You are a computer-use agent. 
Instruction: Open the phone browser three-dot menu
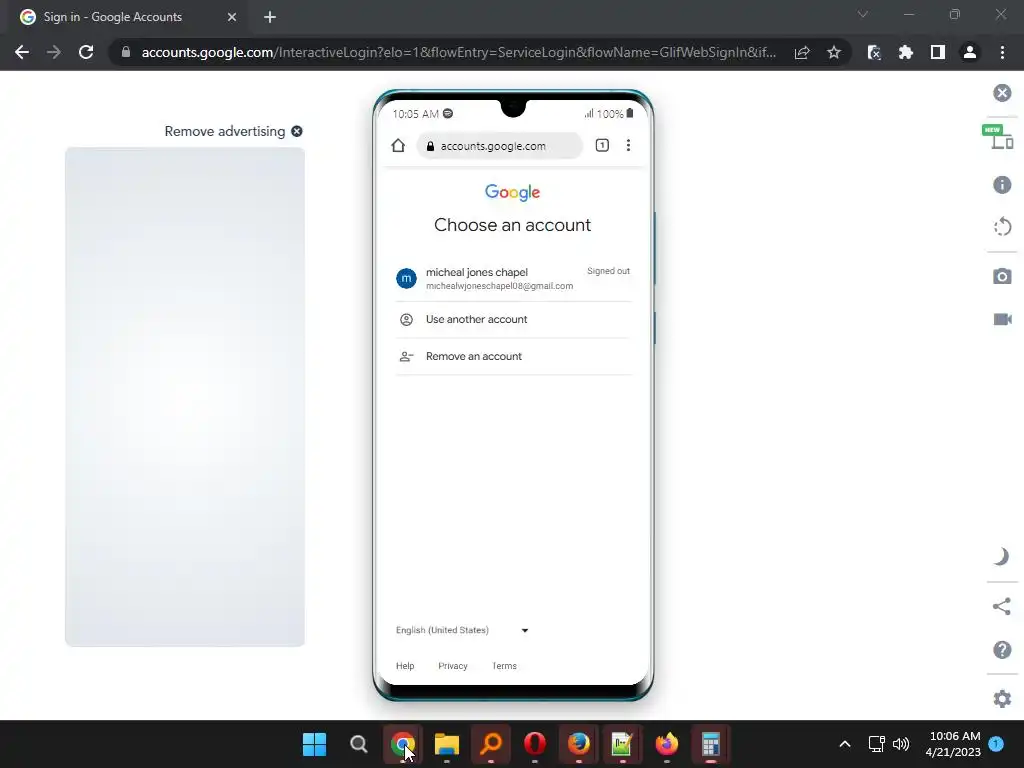click(628, 146)
